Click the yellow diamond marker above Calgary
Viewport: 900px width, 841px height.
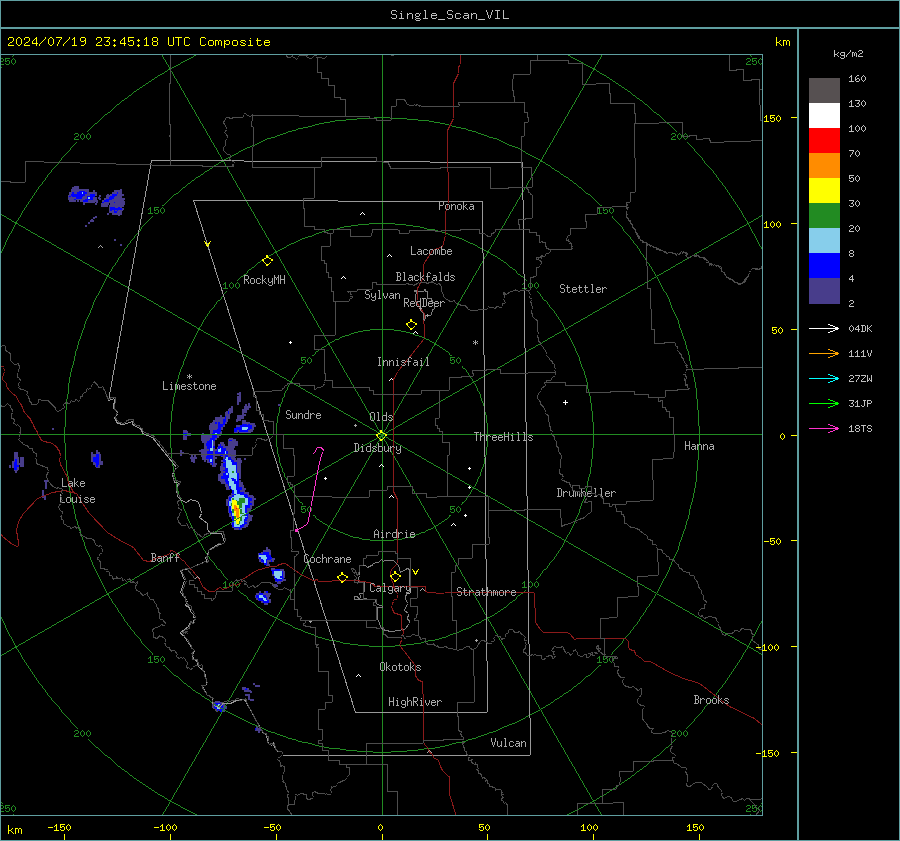click(395, 576)
